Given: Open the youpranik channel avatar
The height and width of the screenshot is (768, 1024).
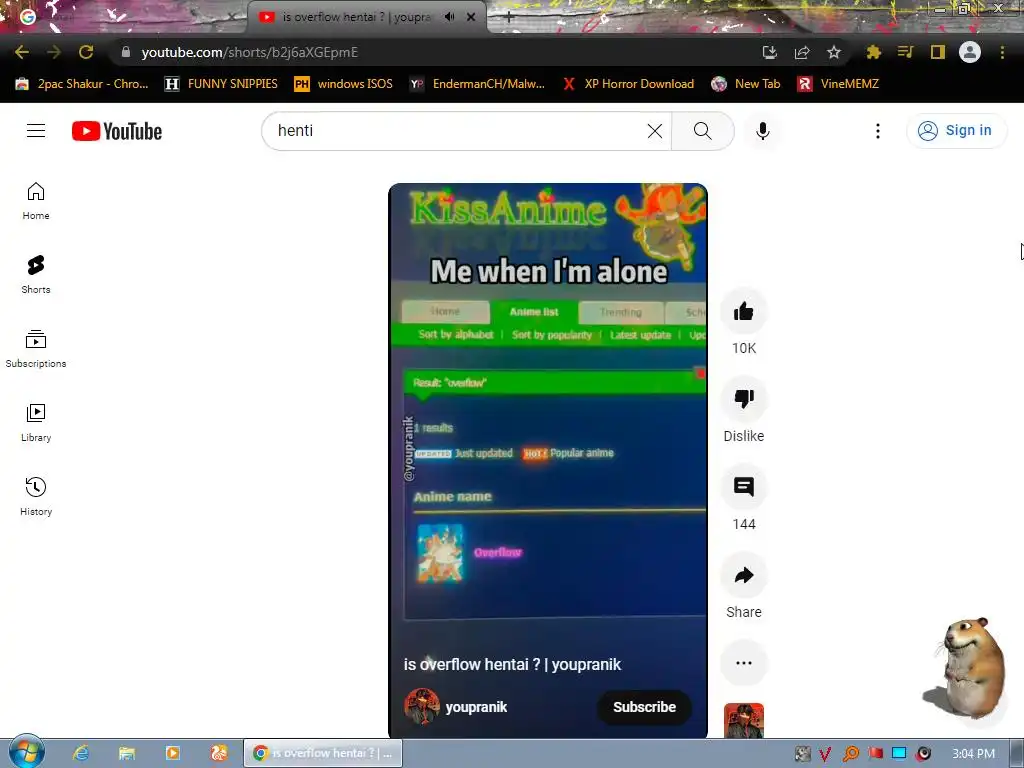Looking at the screenshot, I should coord(422,707).
